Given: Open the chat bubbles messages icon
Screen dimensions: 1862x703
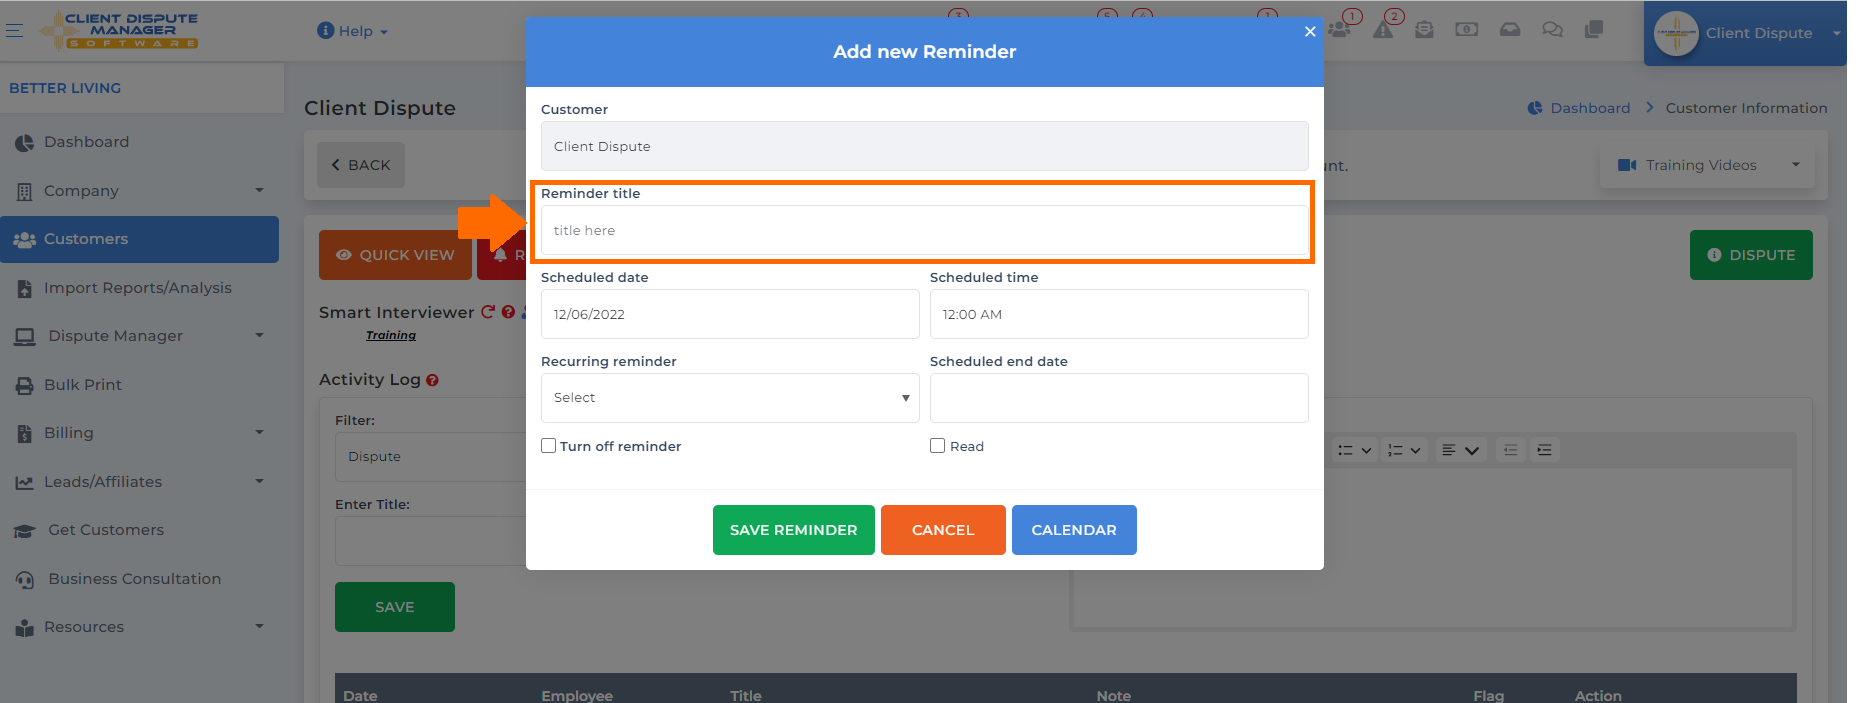Looking at the screenshot, I should [x=1552, y=30].
